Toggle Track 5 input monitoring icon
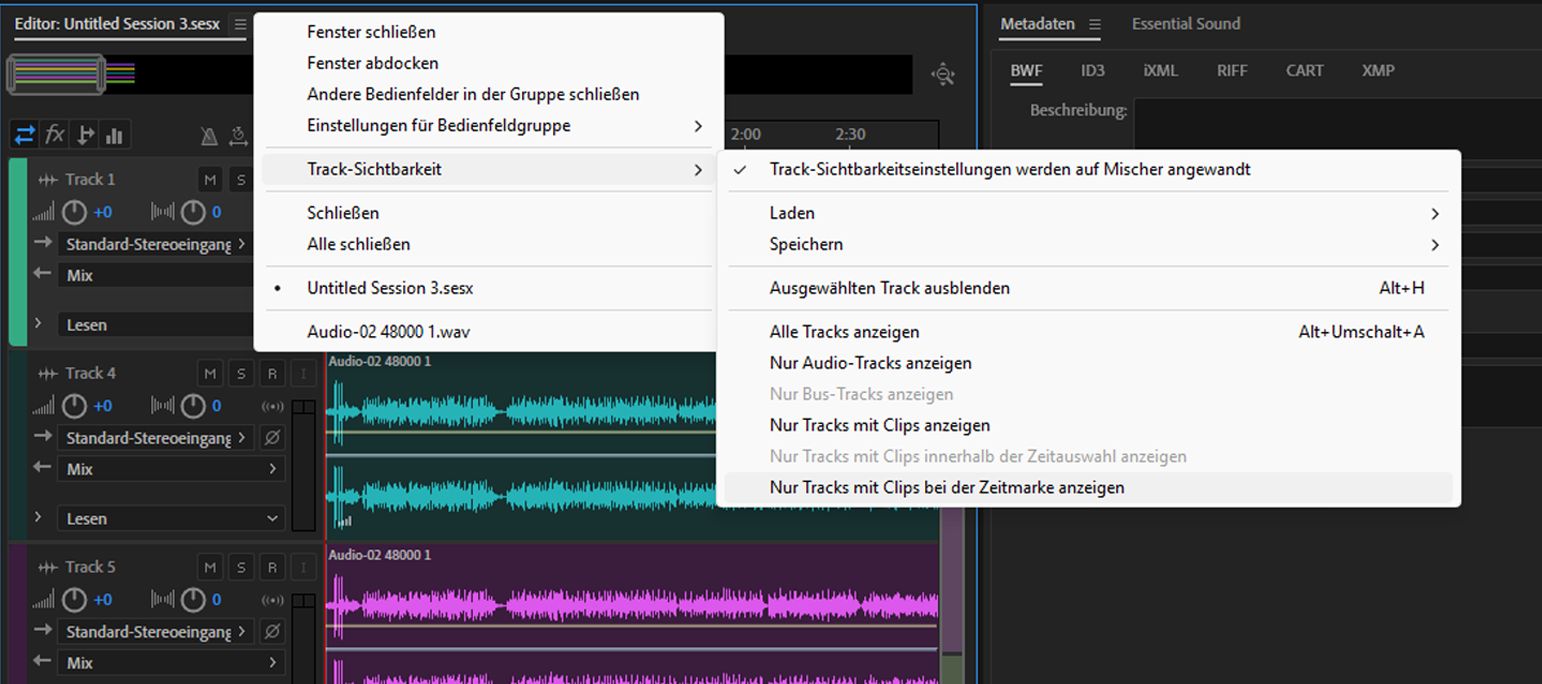The width and height of the screenshot is (1542, 684). point(272,600)
